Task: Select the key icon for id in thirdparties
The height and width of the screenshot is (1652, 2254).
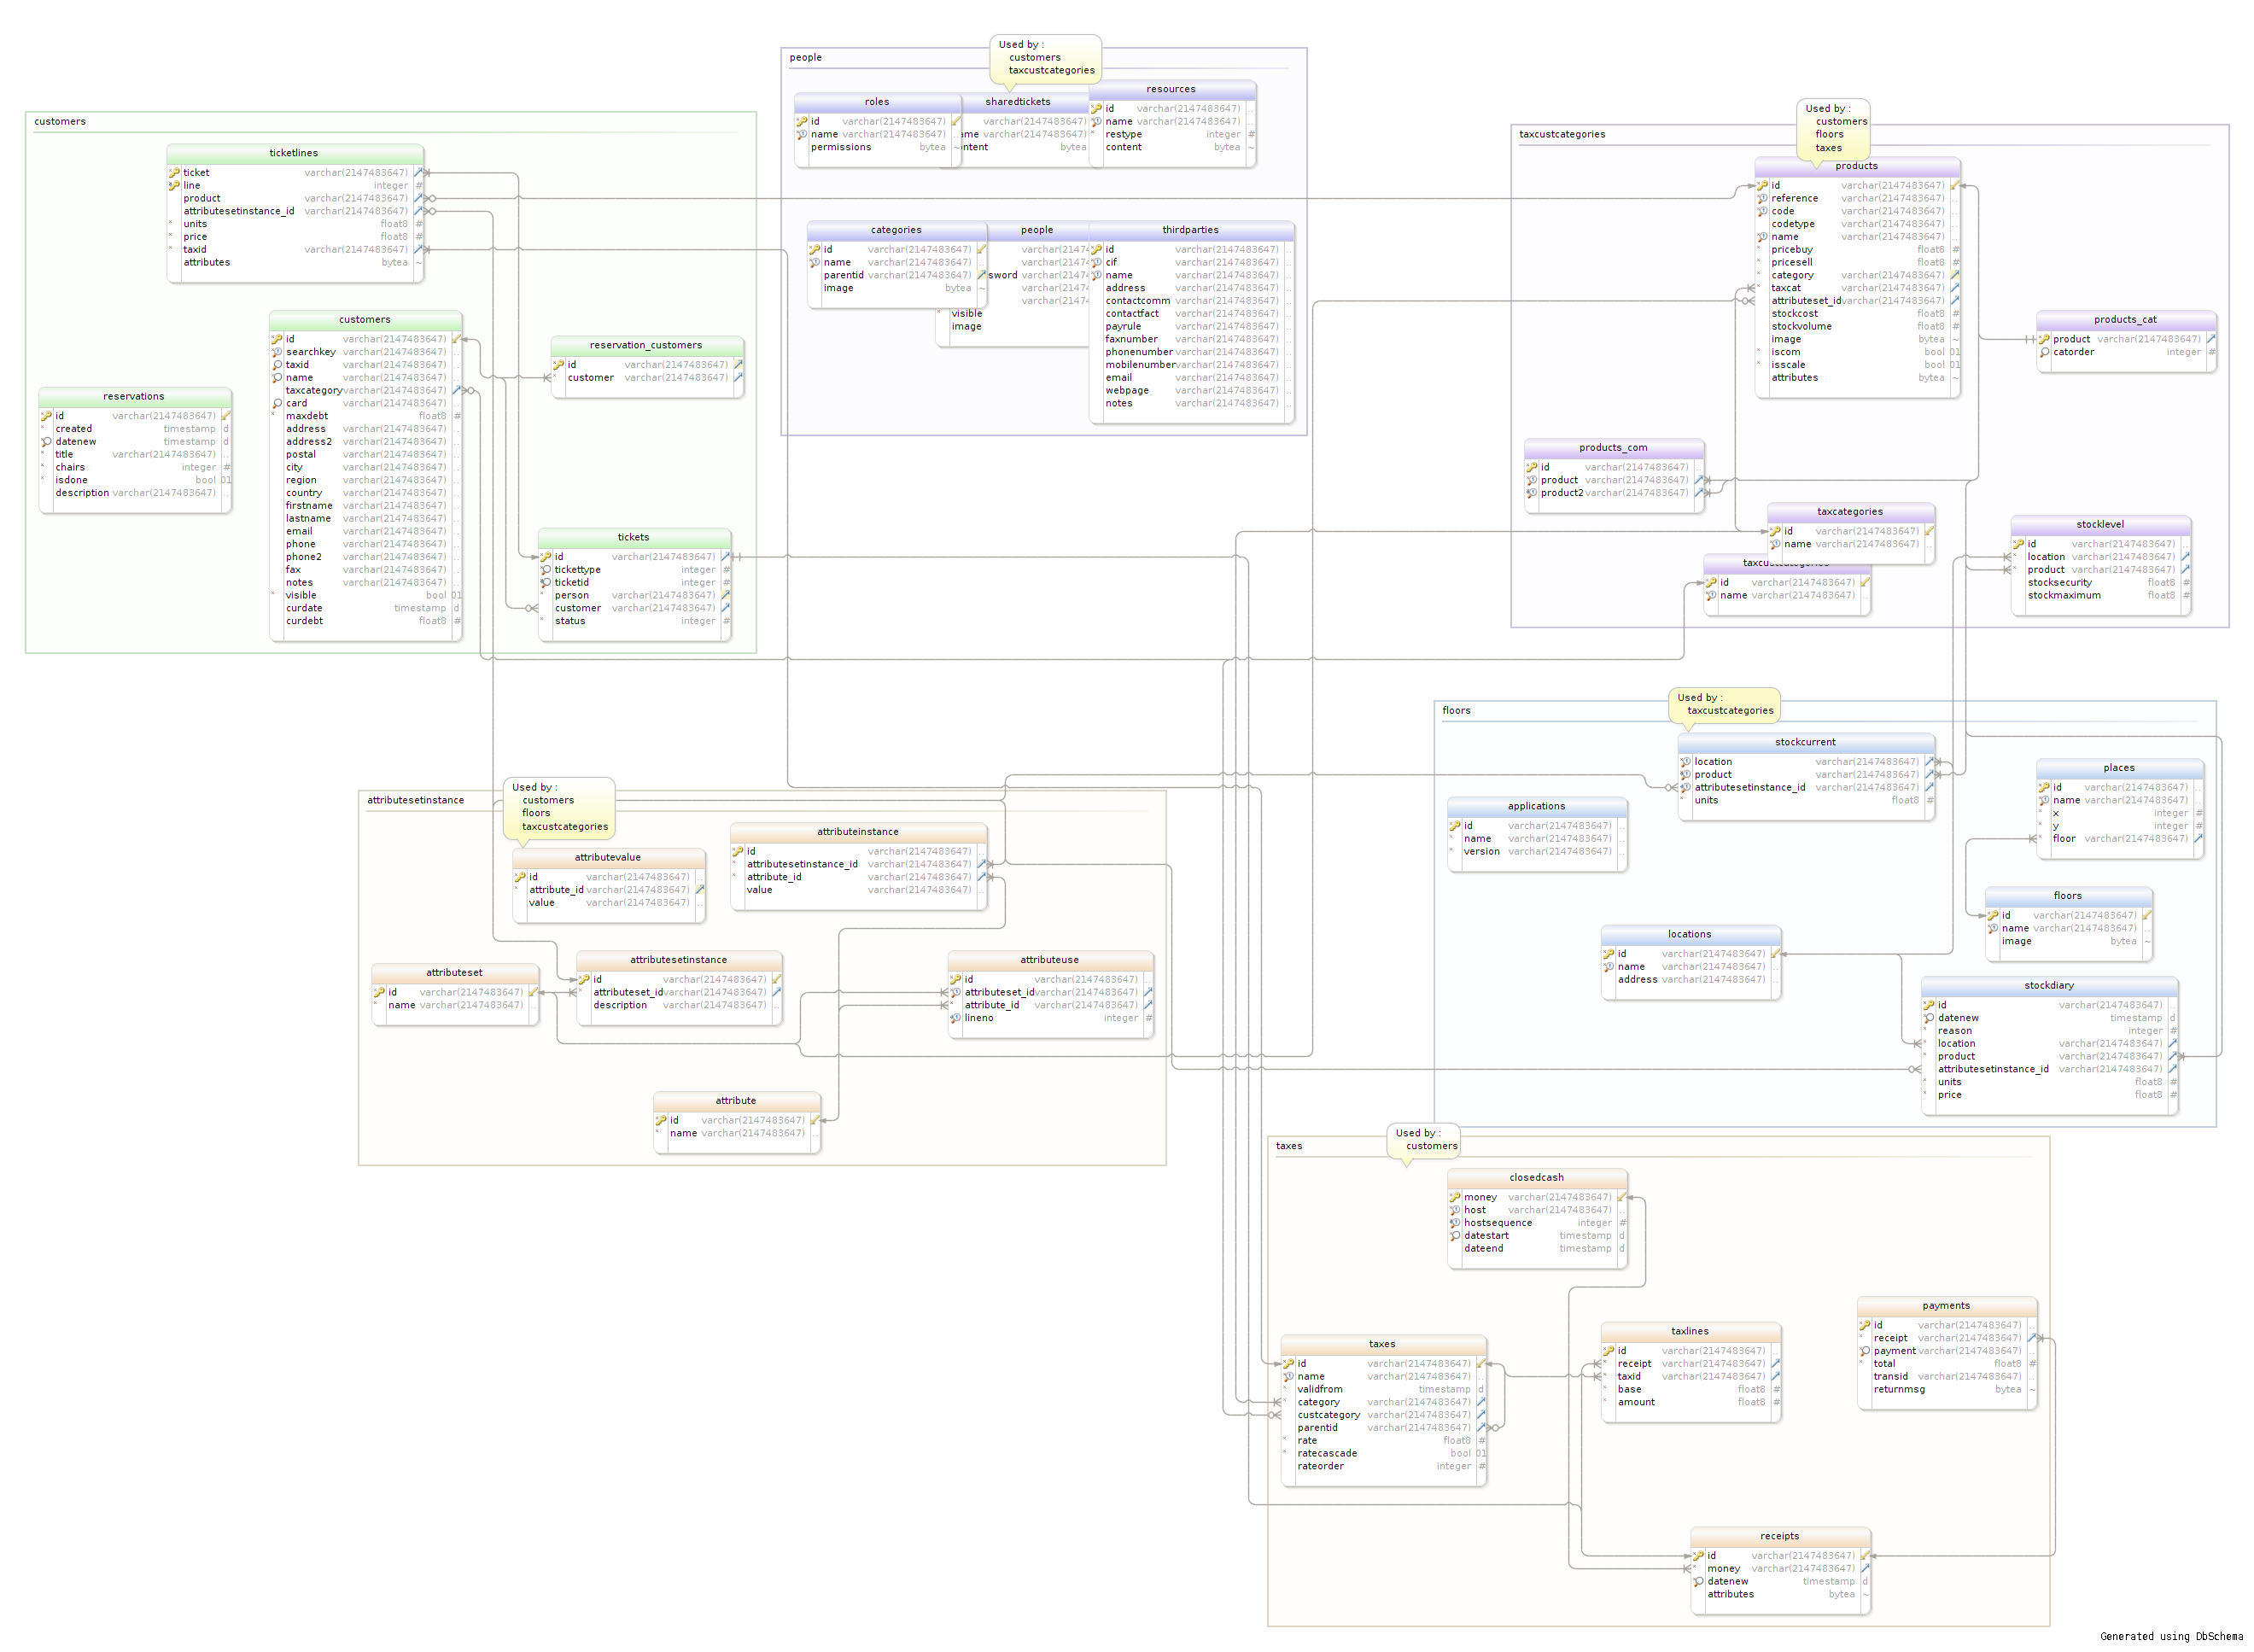Action: (x=1096, y=250)
